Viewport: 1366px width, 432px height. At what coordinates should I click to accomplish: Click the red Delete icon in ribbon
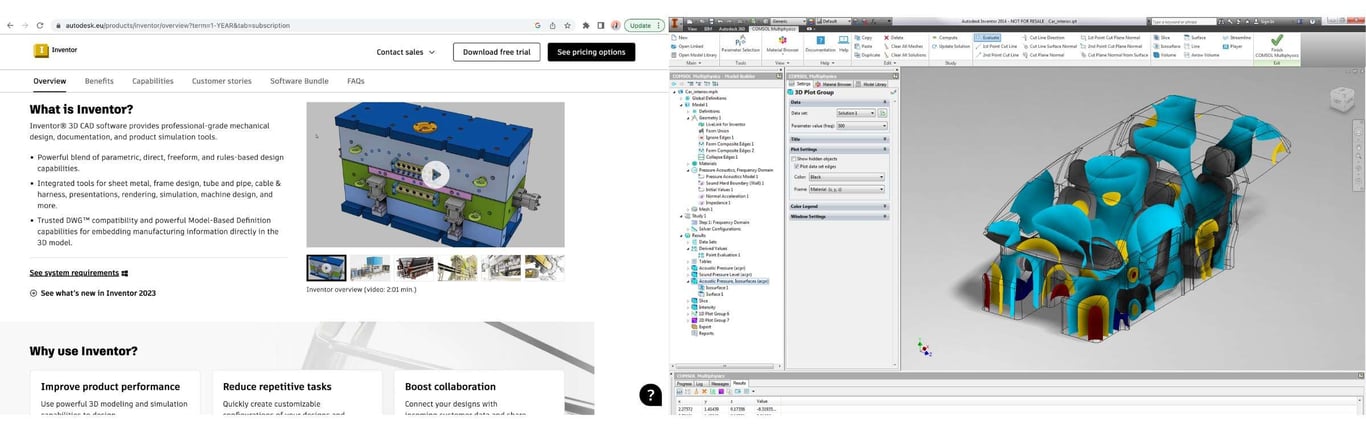[x=885, y=37]
